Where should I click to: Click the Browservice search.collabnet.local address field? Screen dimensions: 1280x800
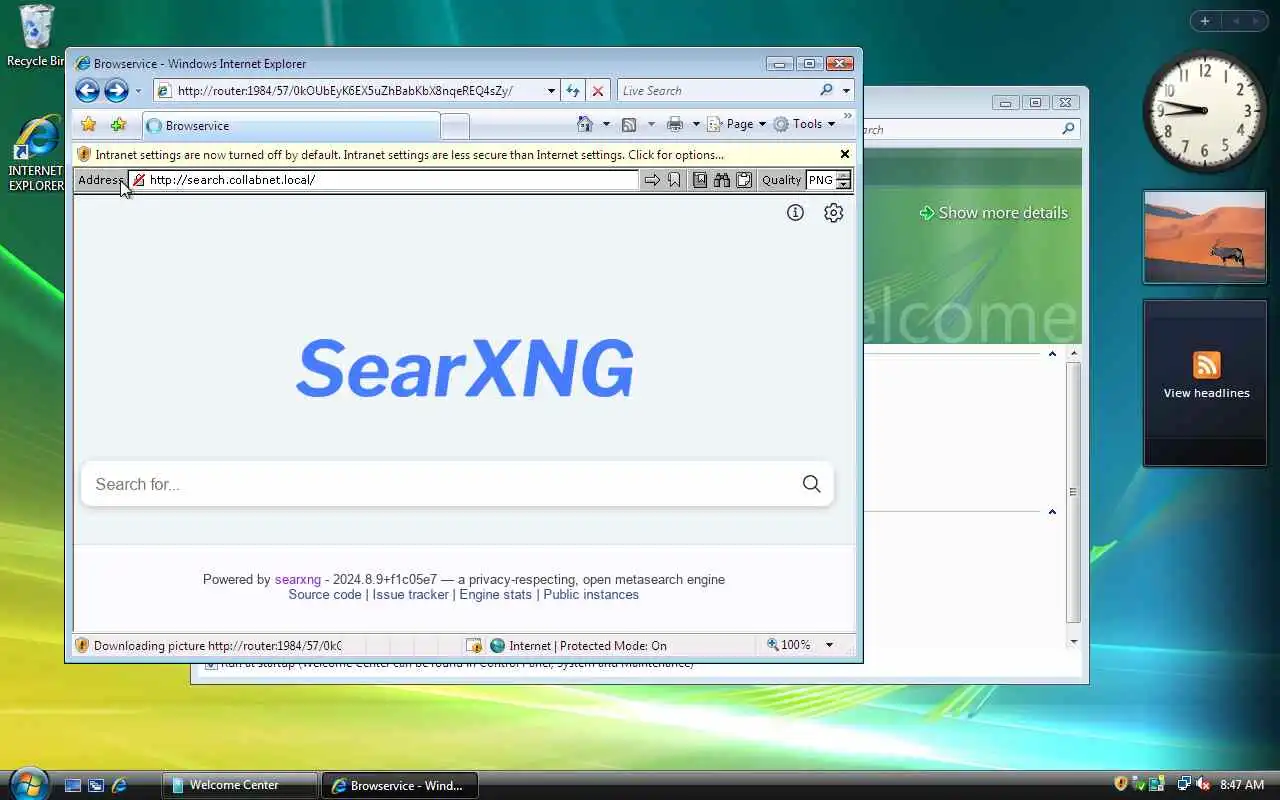(384, 180)
